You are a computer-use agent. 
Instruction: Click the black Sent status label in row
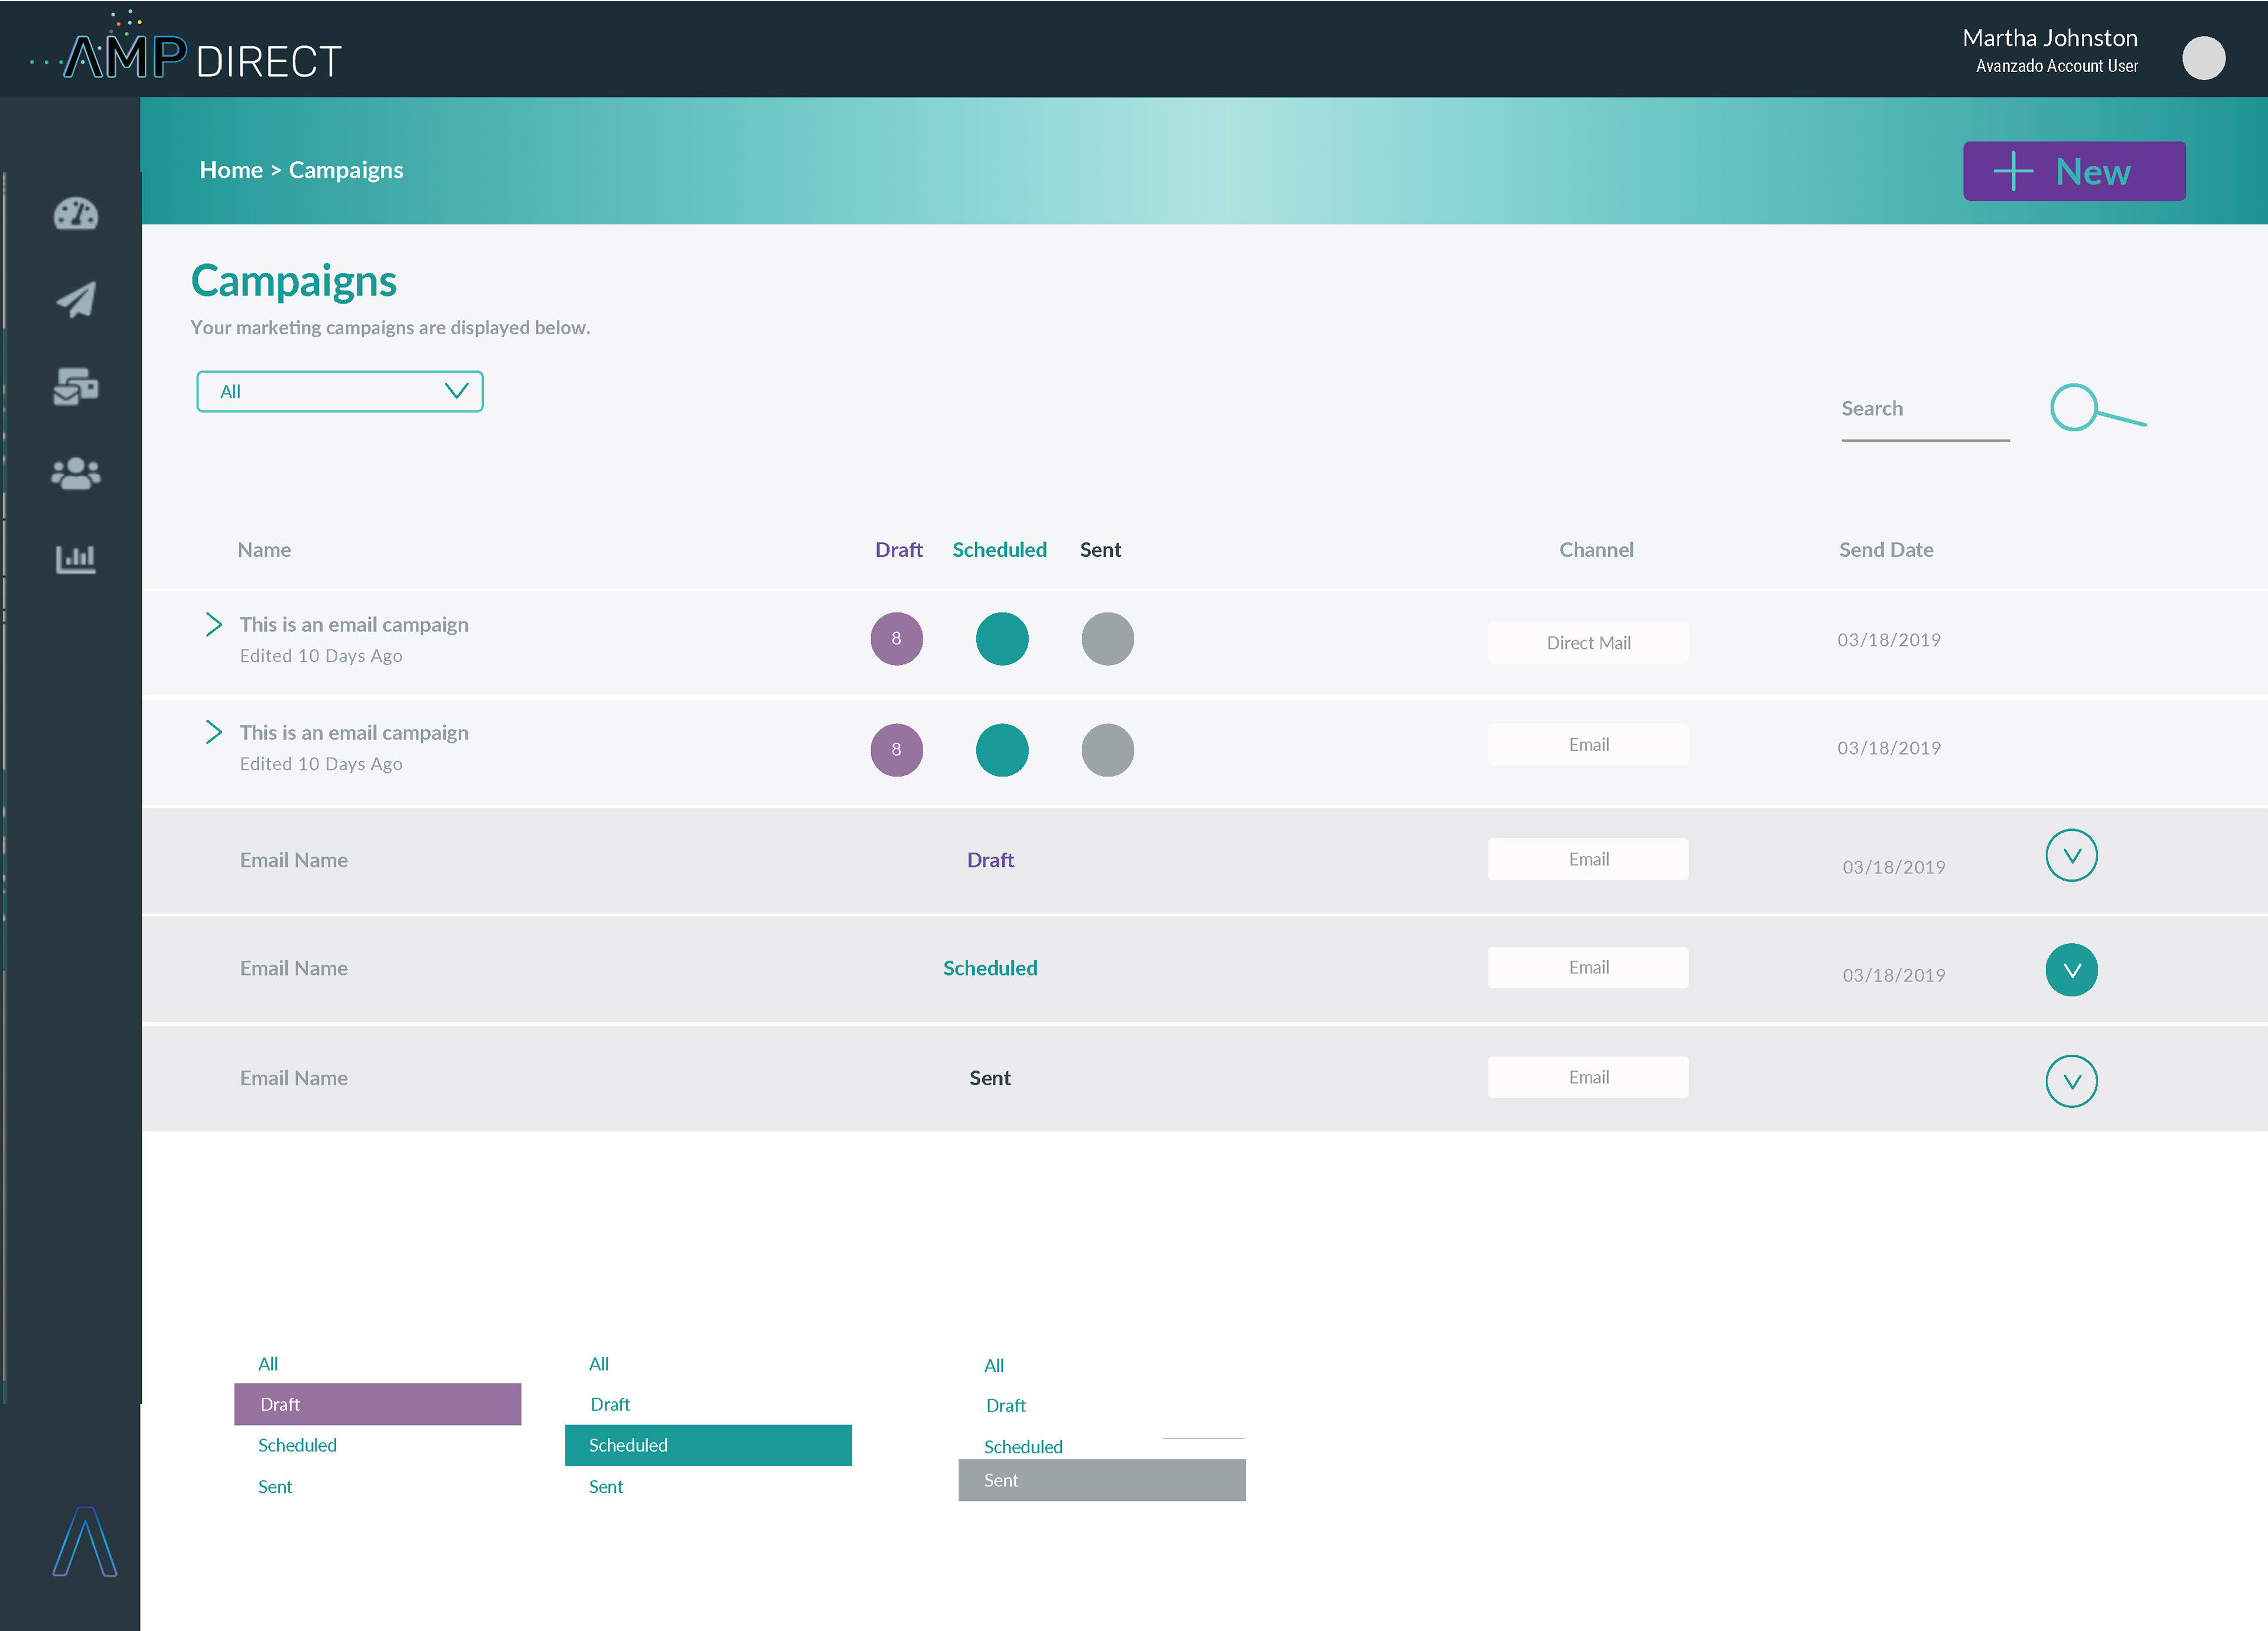point(990,1078)
